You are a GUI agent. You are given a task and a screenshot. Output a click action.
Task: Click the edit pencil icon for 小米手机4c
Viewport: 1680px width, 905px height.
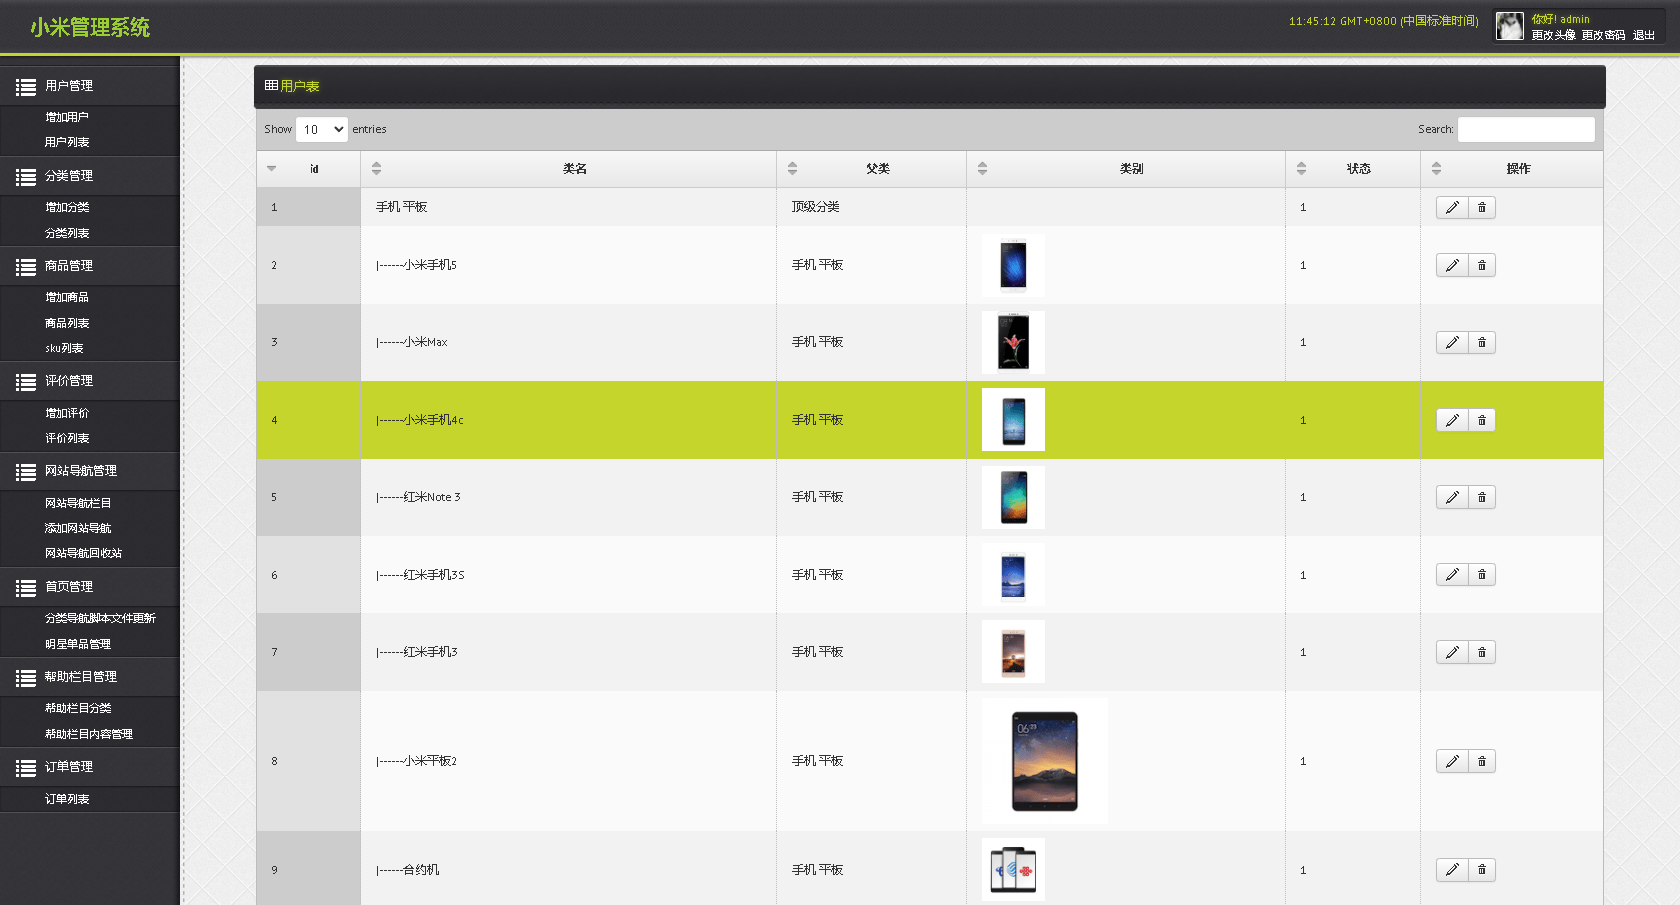pos(1452,420)
